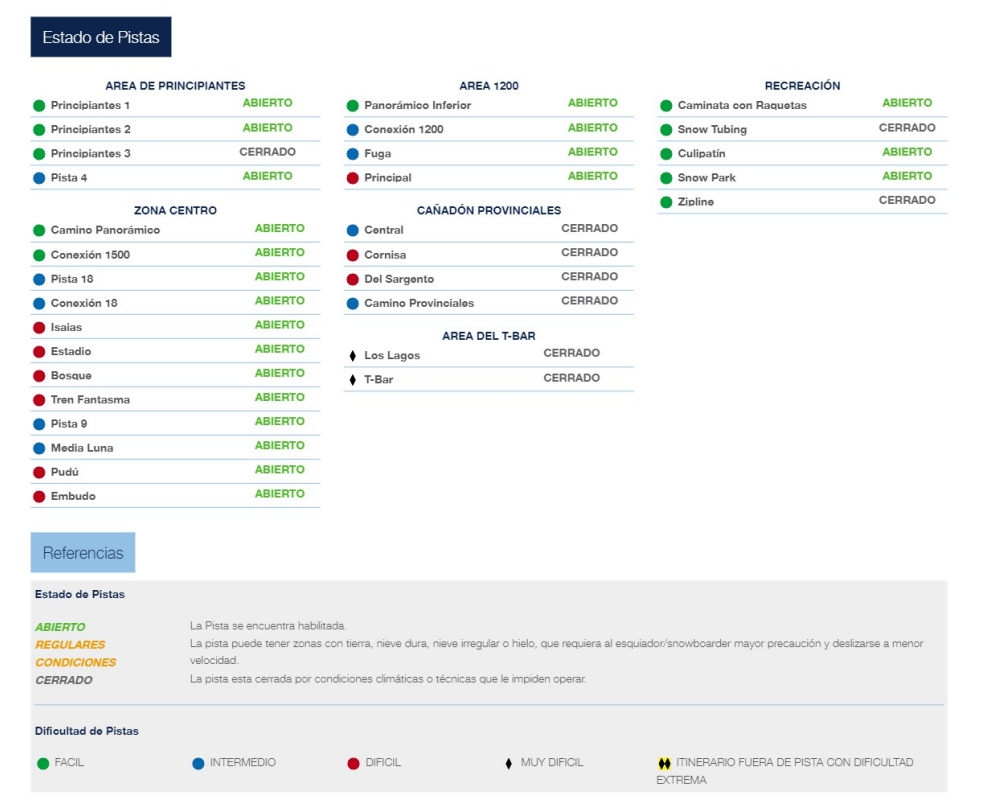Click the blue dot beside Media Luna
Screen dimensions: 982x805
39,449
